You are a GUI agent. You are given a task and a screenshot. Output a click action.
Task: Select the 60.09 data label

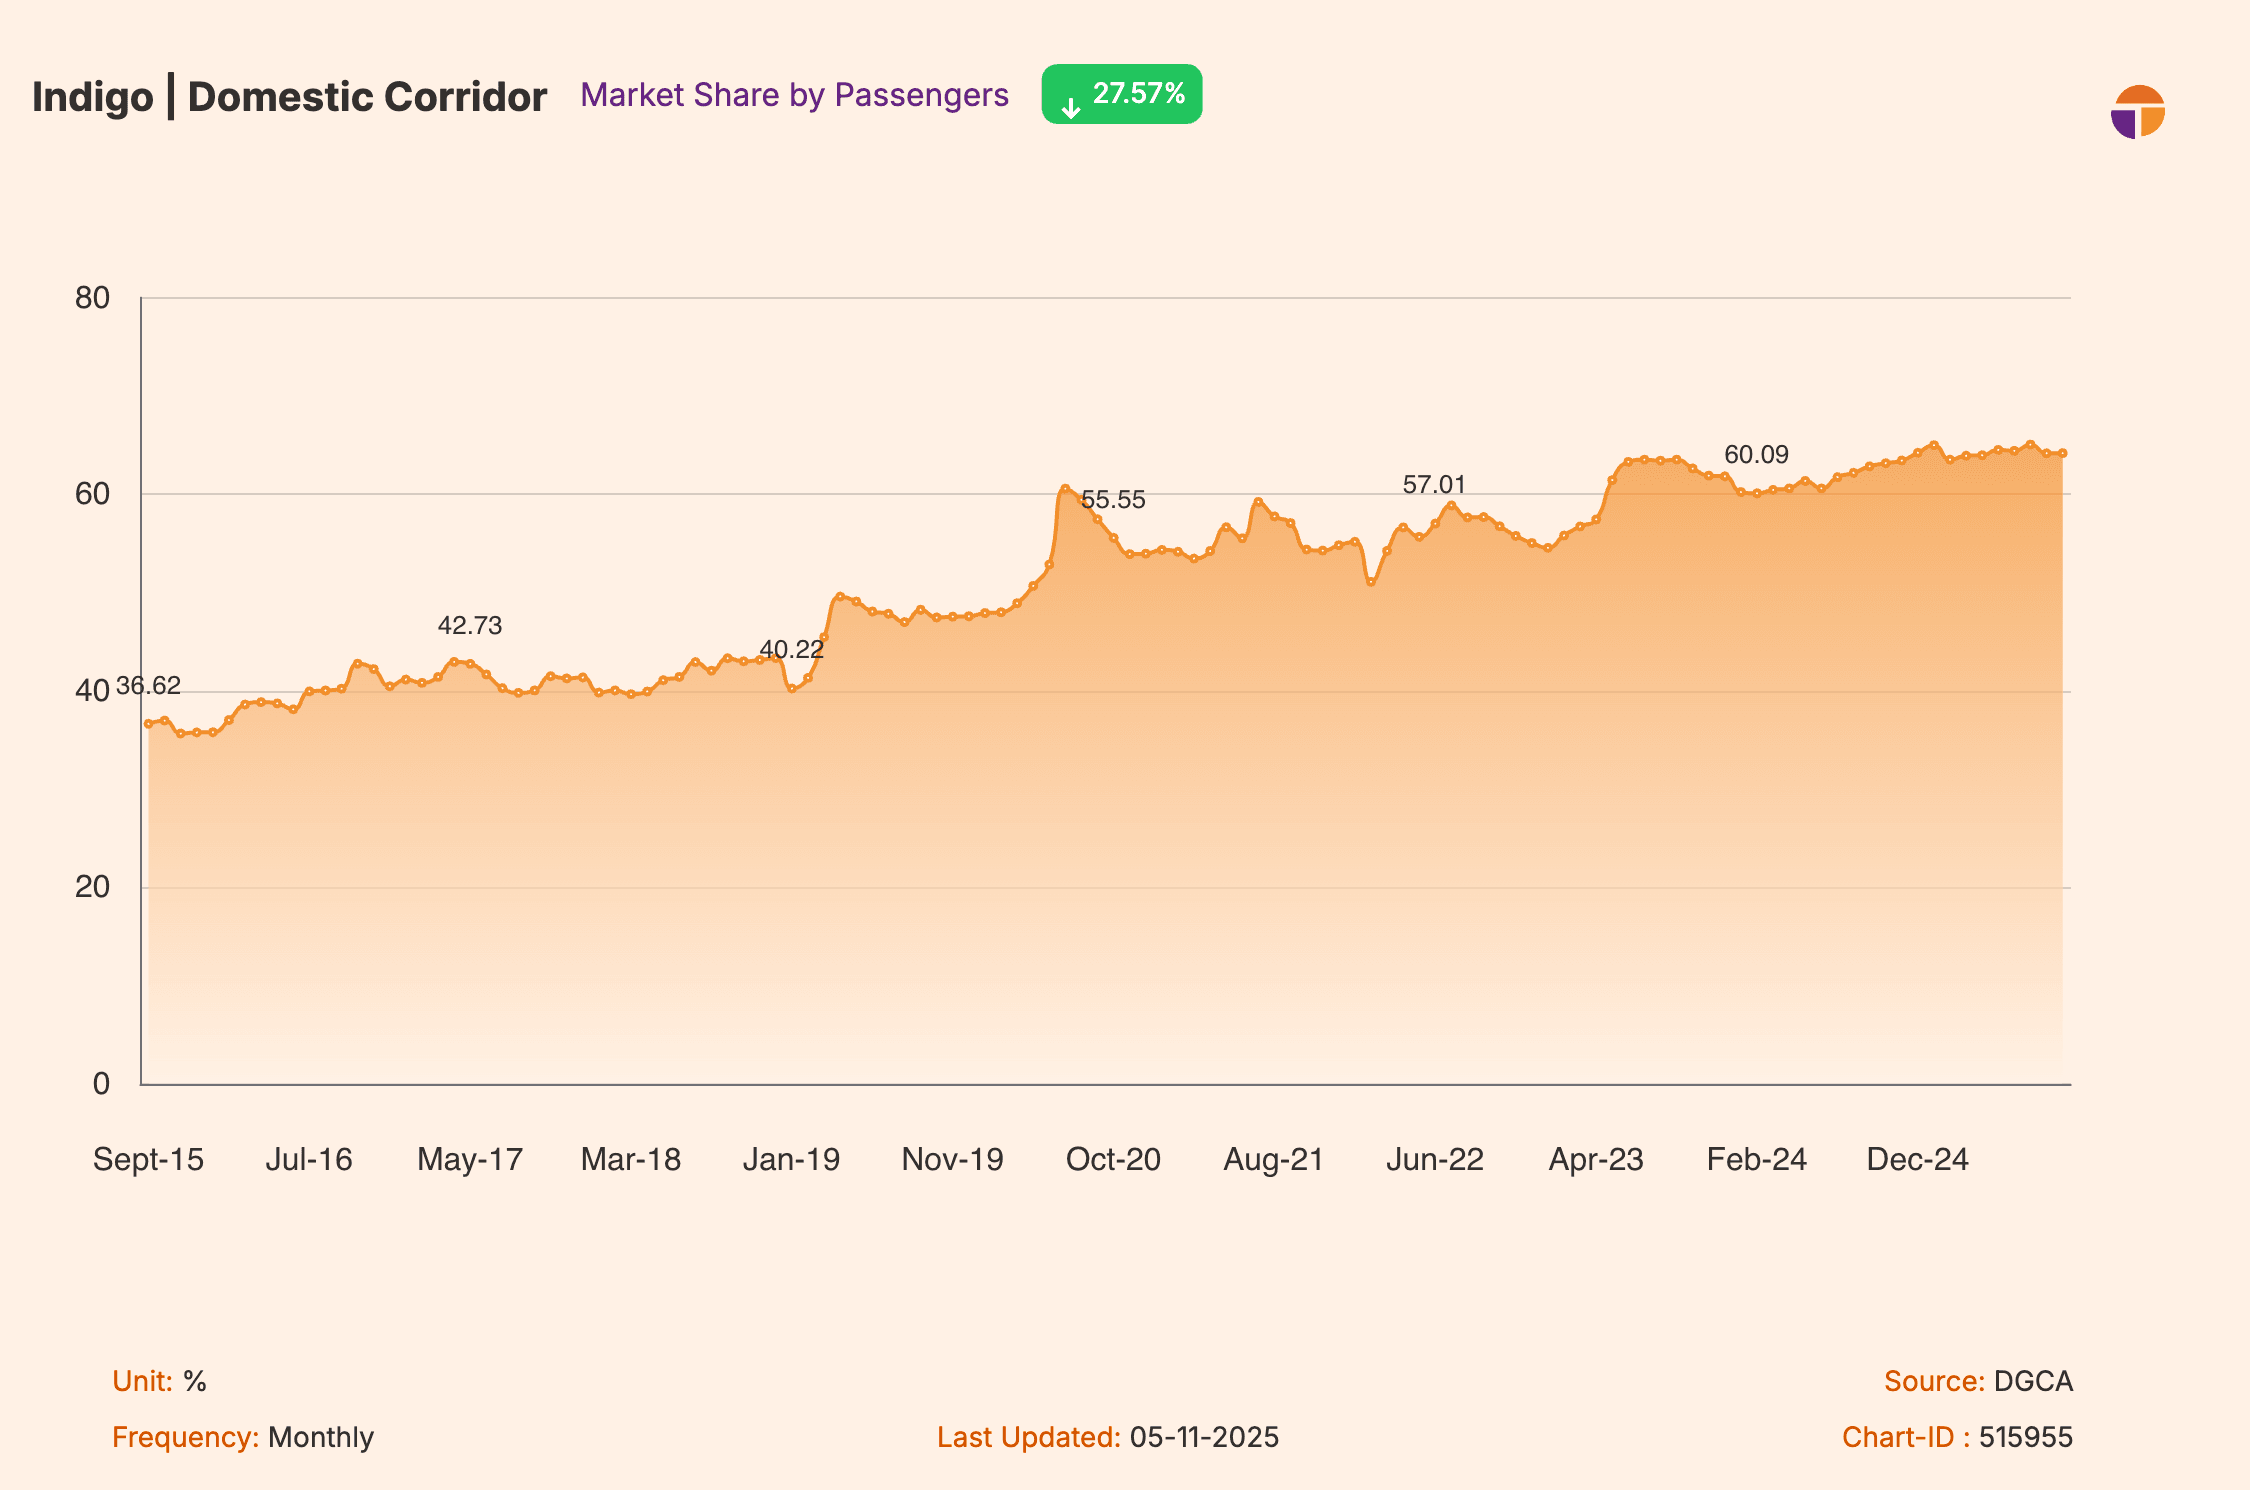point(1756,455)
